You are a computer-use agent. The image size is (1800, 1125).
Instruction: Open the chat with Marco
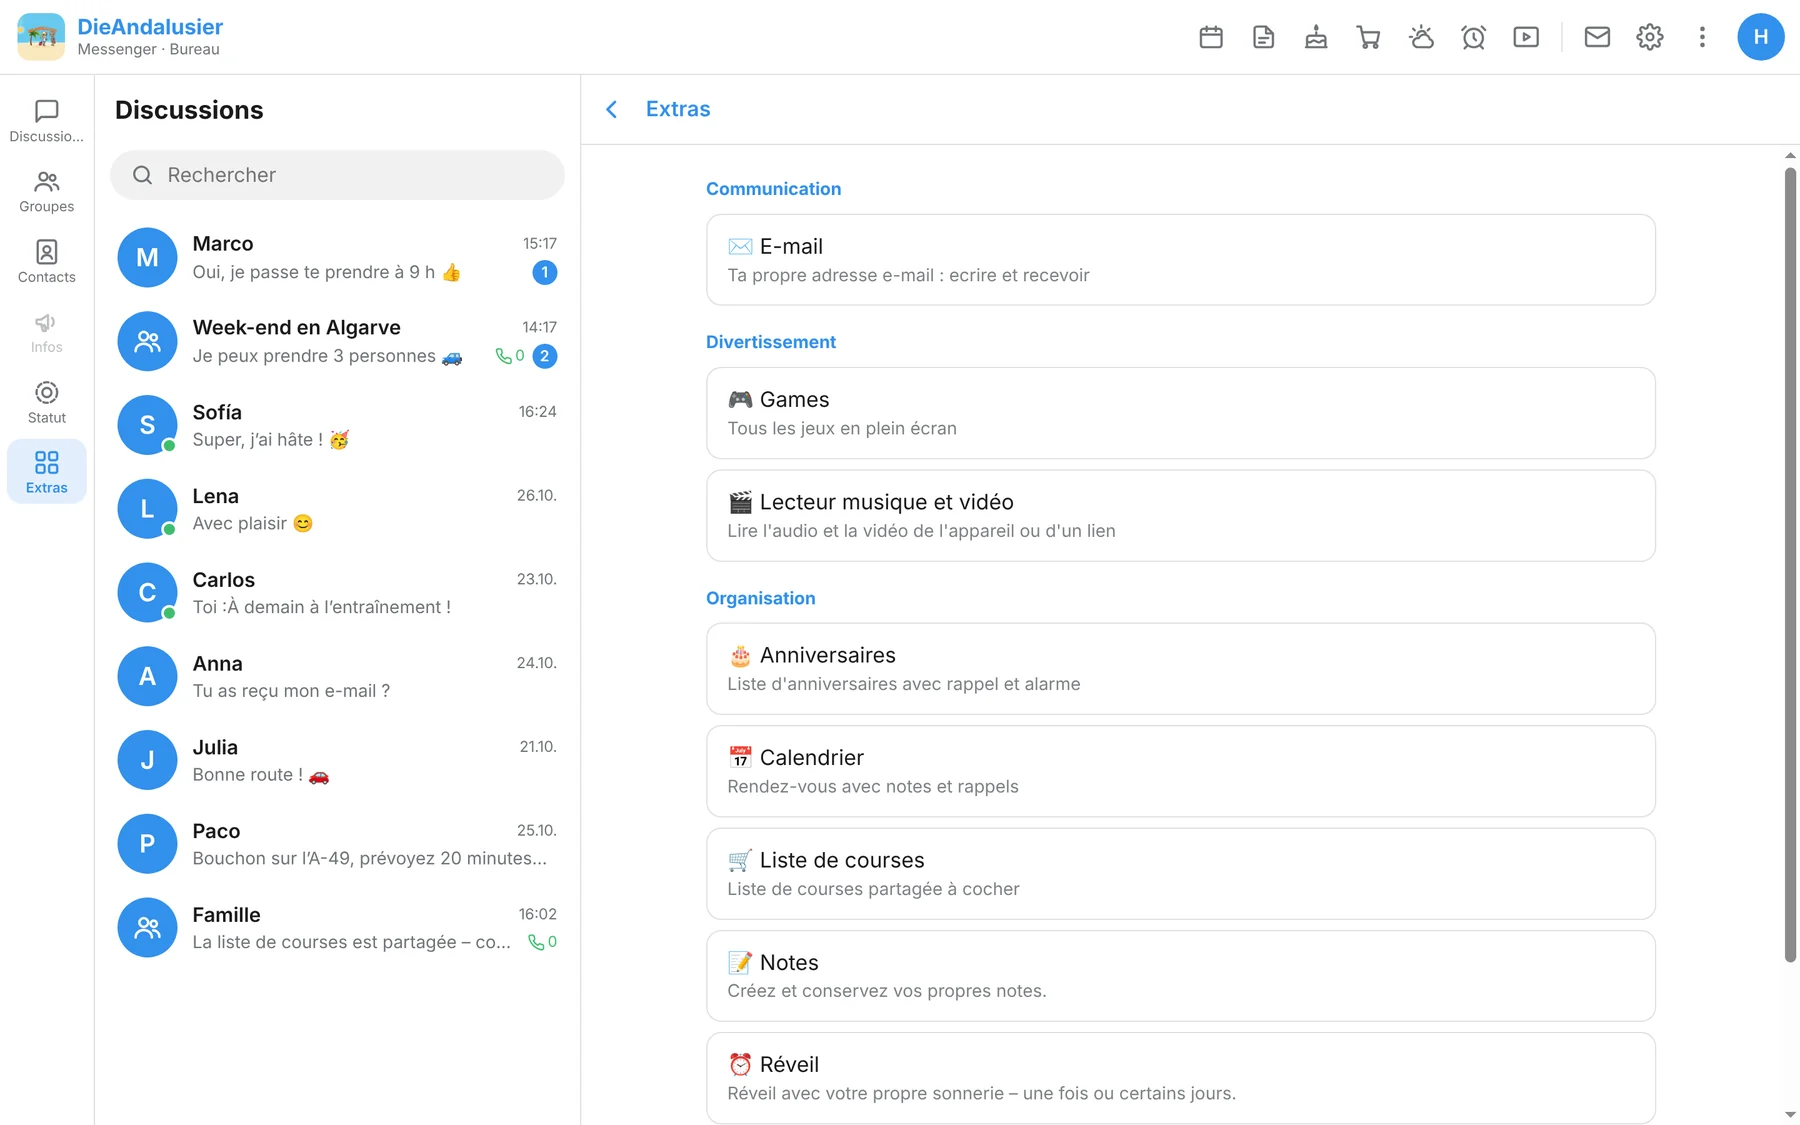coord(337,258)
